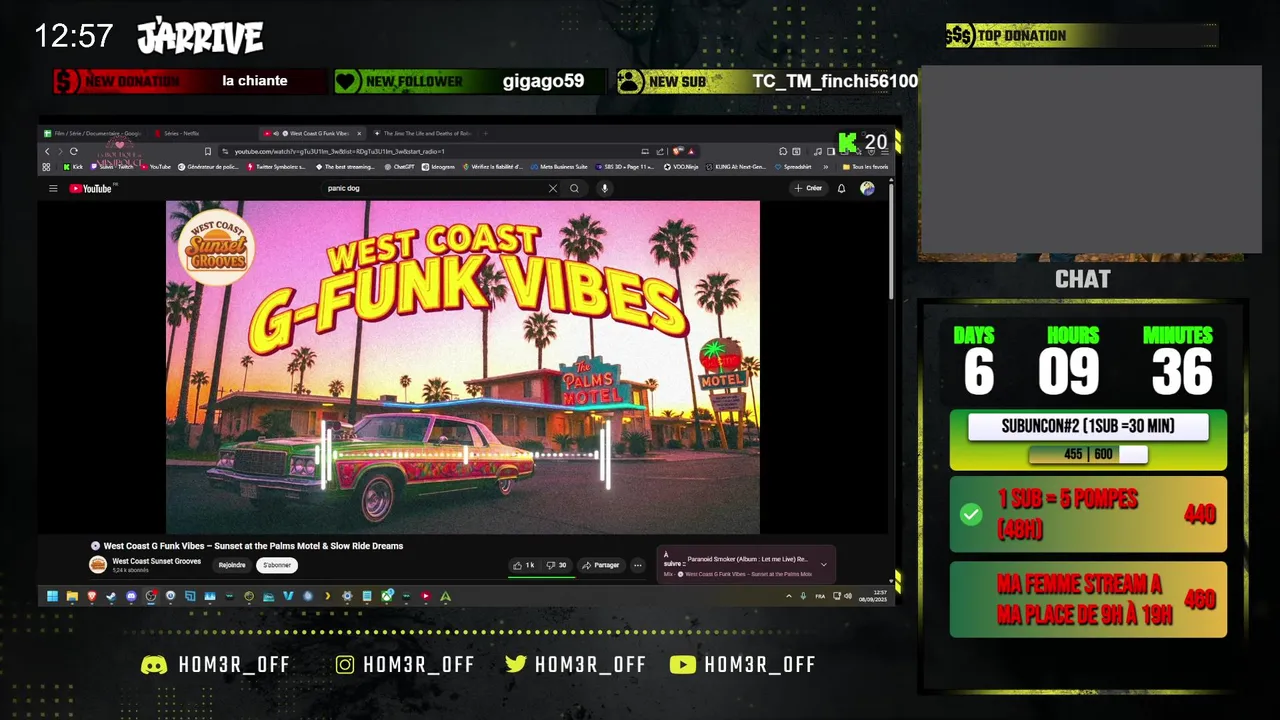This screenshot has width=1280, height=720.
Task: Select the 'West Coast G Funk Vibes' tab
Action: point(312,133)
